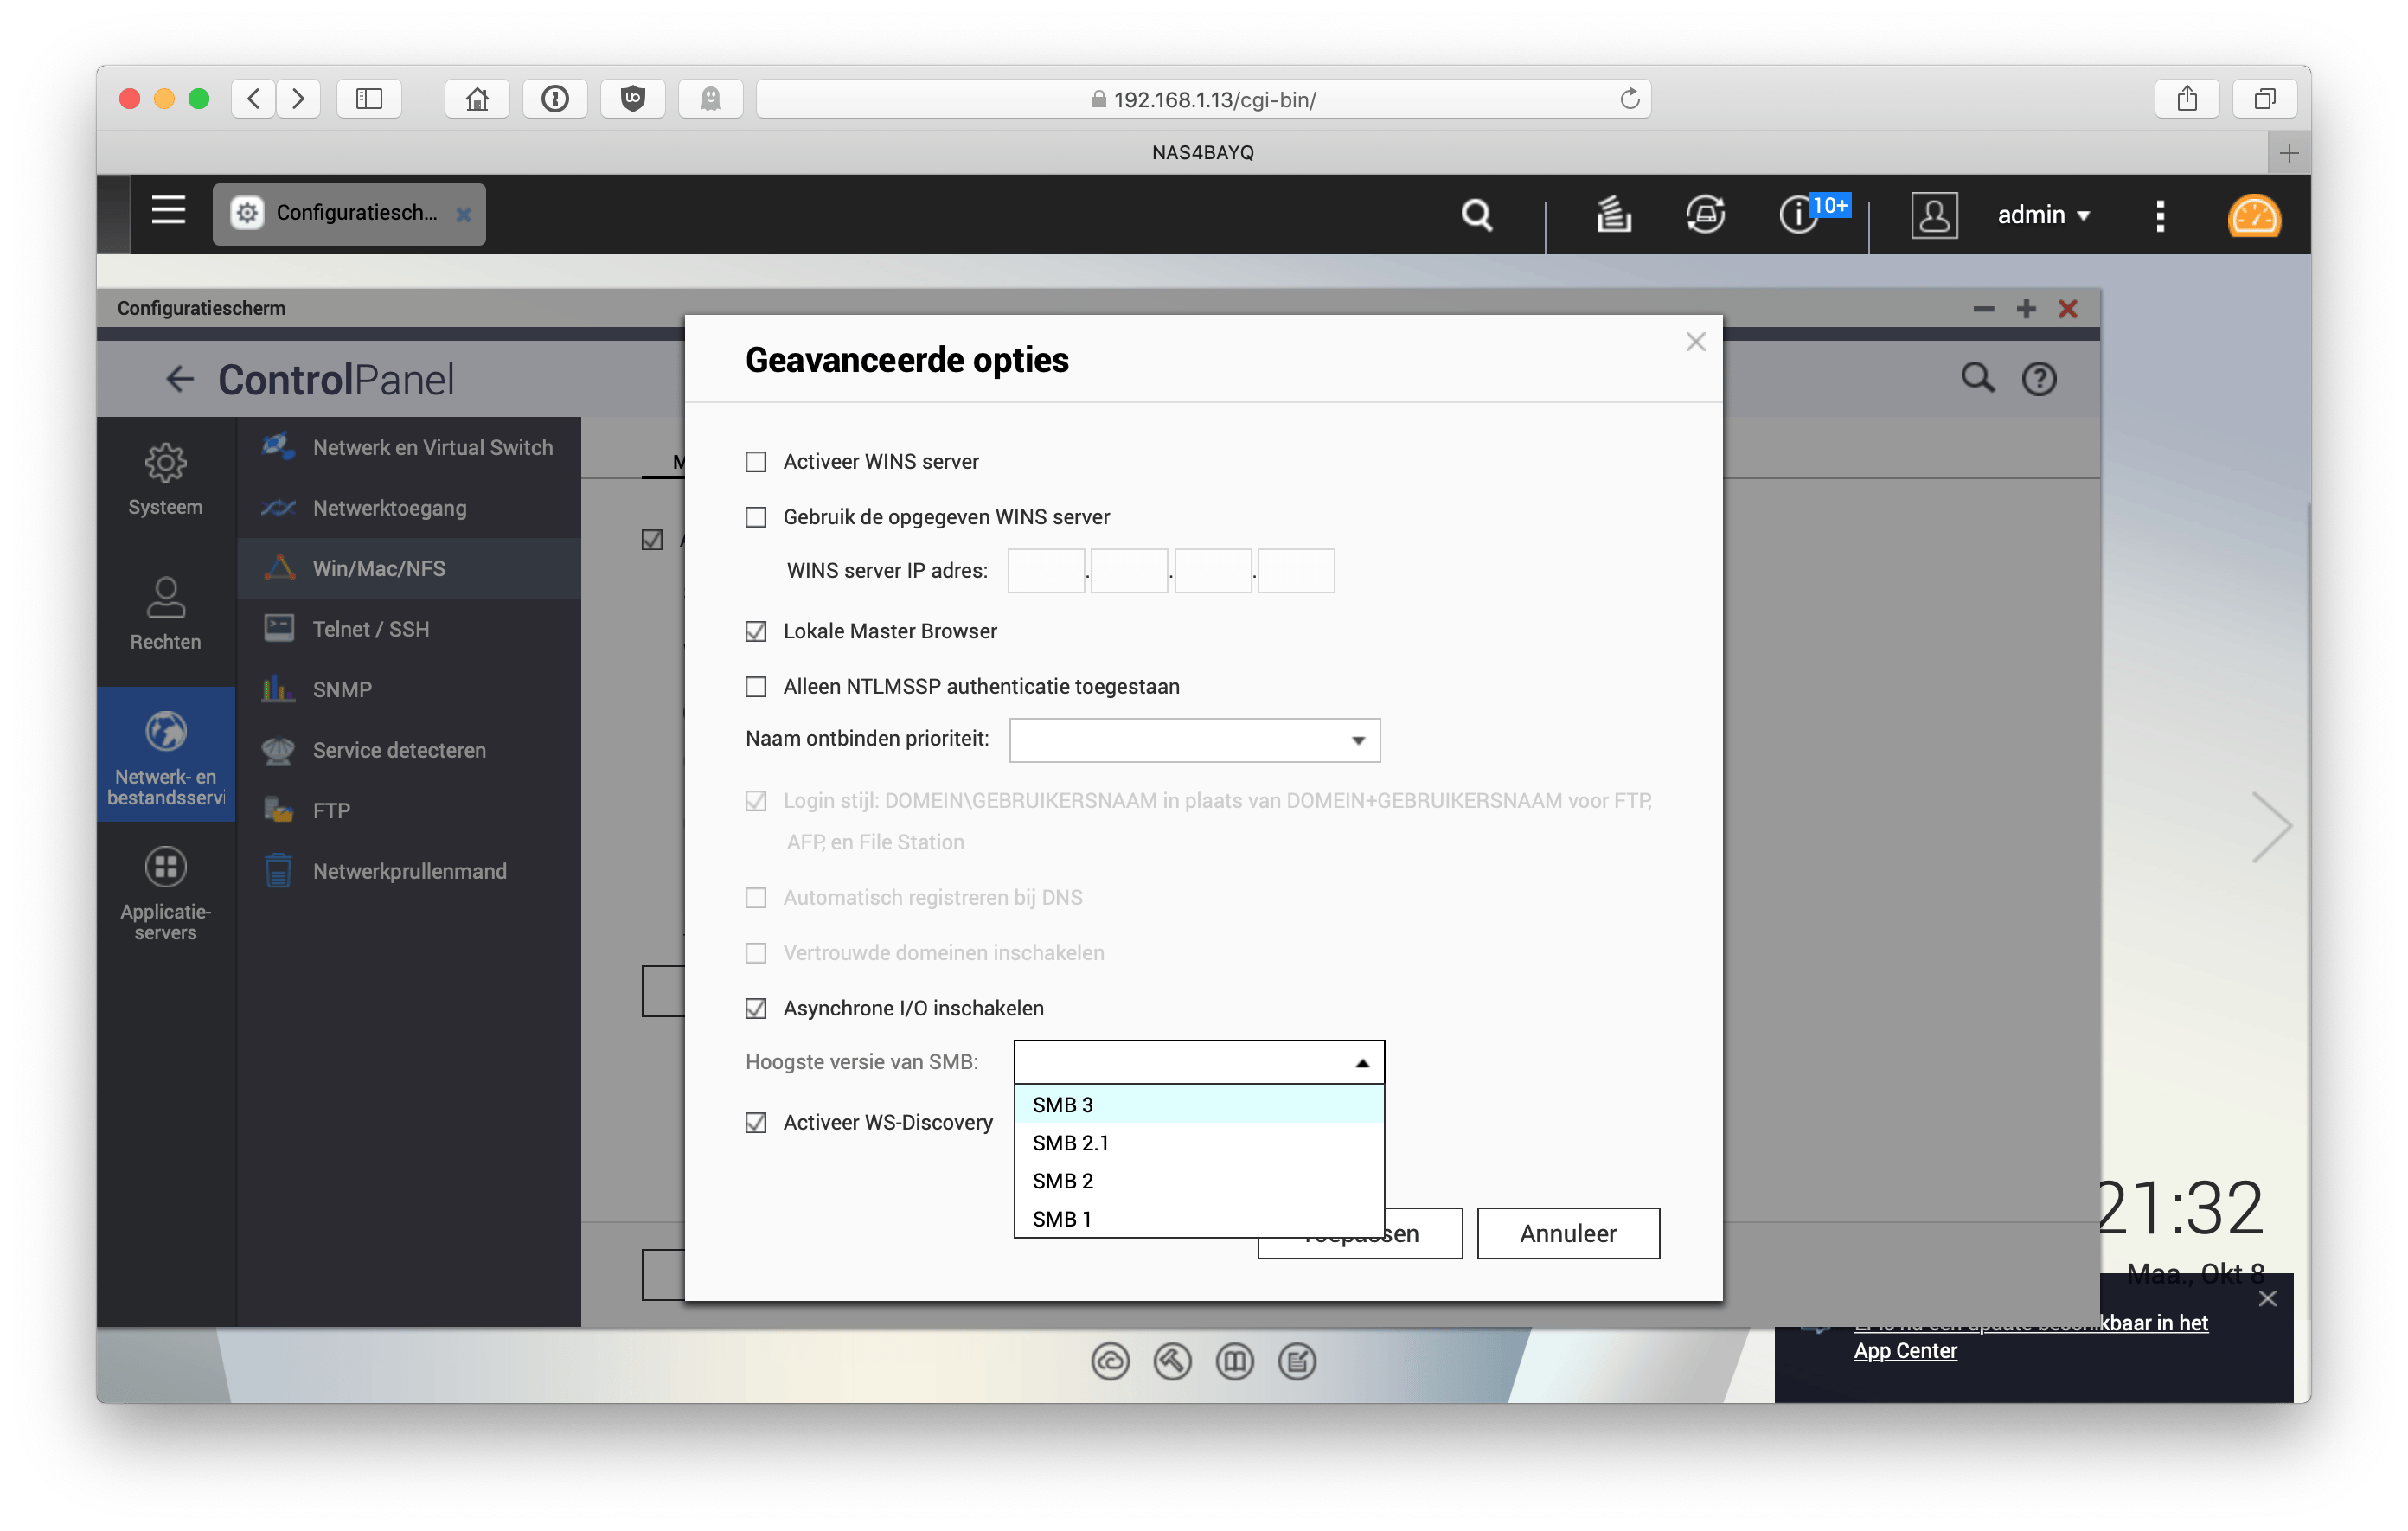This screenshot has width=2408, height=1531.
Task: Open the QTS search magnifier icon
Action: tap(1476, 214)
